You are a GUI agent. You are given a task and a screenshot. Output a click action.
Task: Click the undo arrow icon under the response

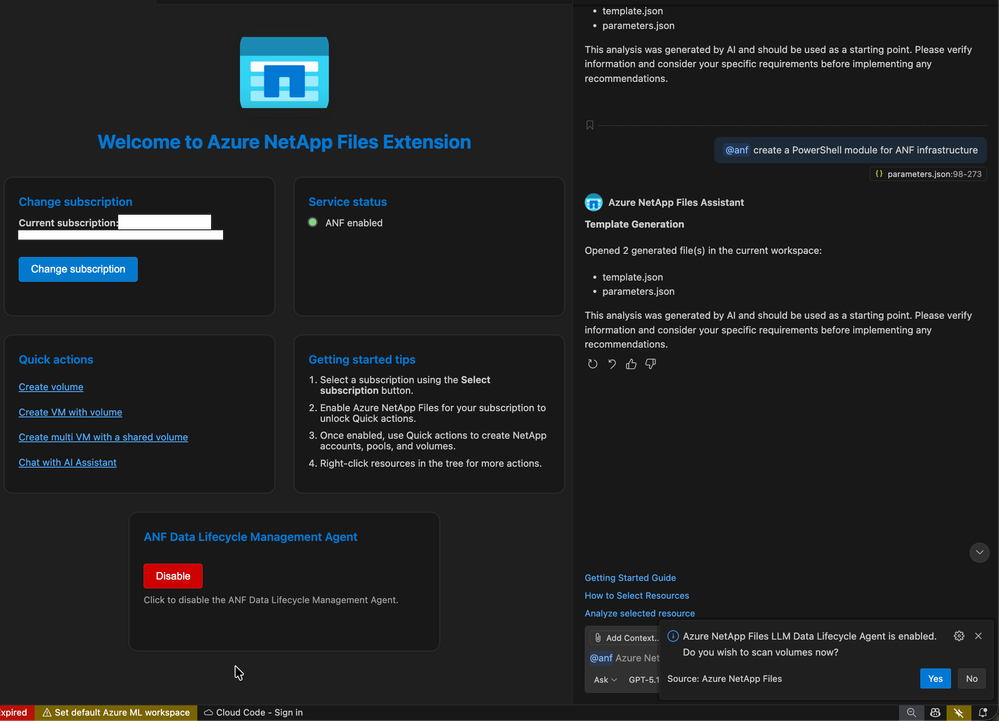(612, 364)
